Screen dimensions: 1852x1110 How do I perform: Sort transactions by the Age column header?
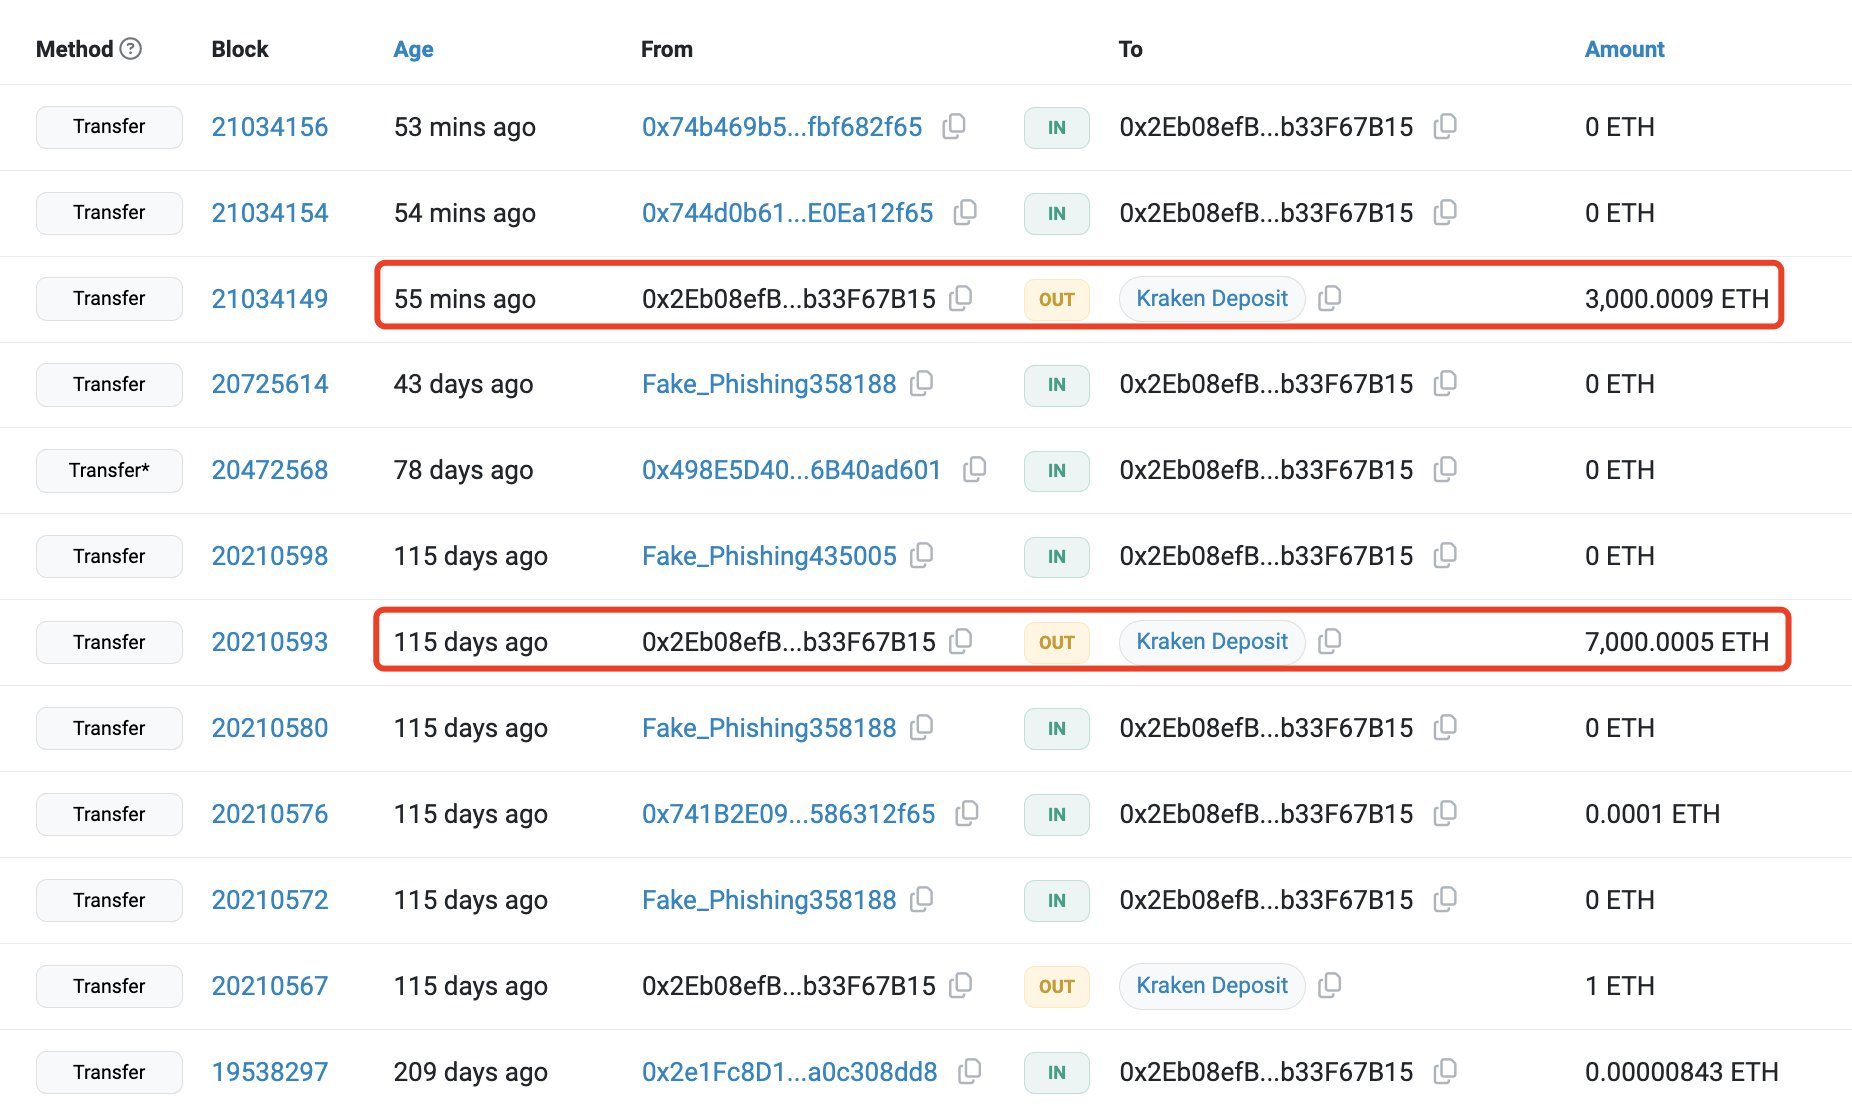pos(413,49)
